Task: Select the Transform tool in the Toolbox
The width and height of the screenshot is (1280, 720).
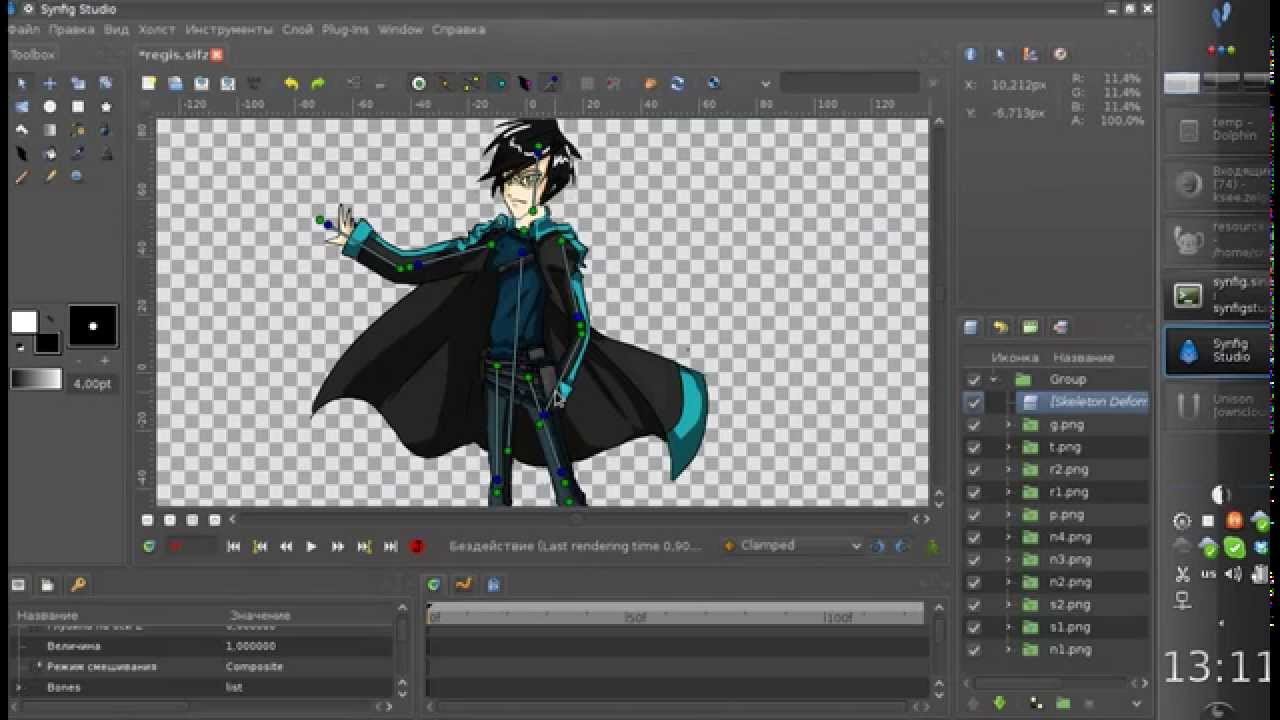Action: pyautogui.click(x=22, y=83)
